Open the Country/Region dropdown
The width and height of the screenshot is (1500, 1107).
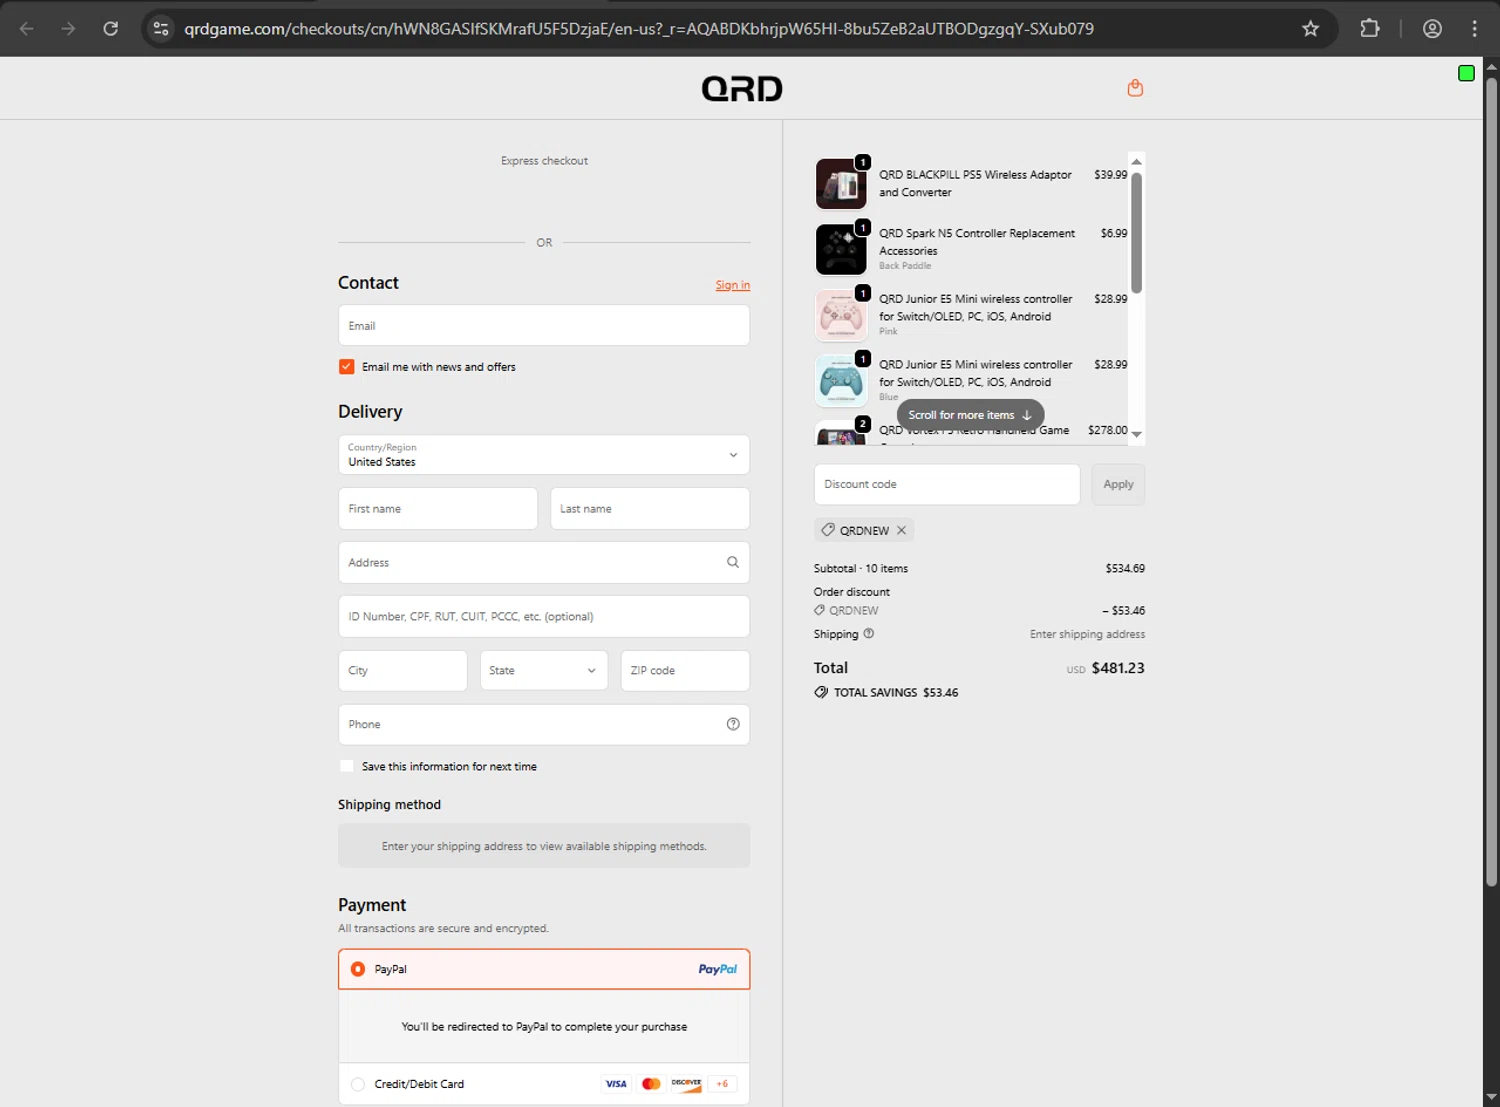tap(544, 455)
